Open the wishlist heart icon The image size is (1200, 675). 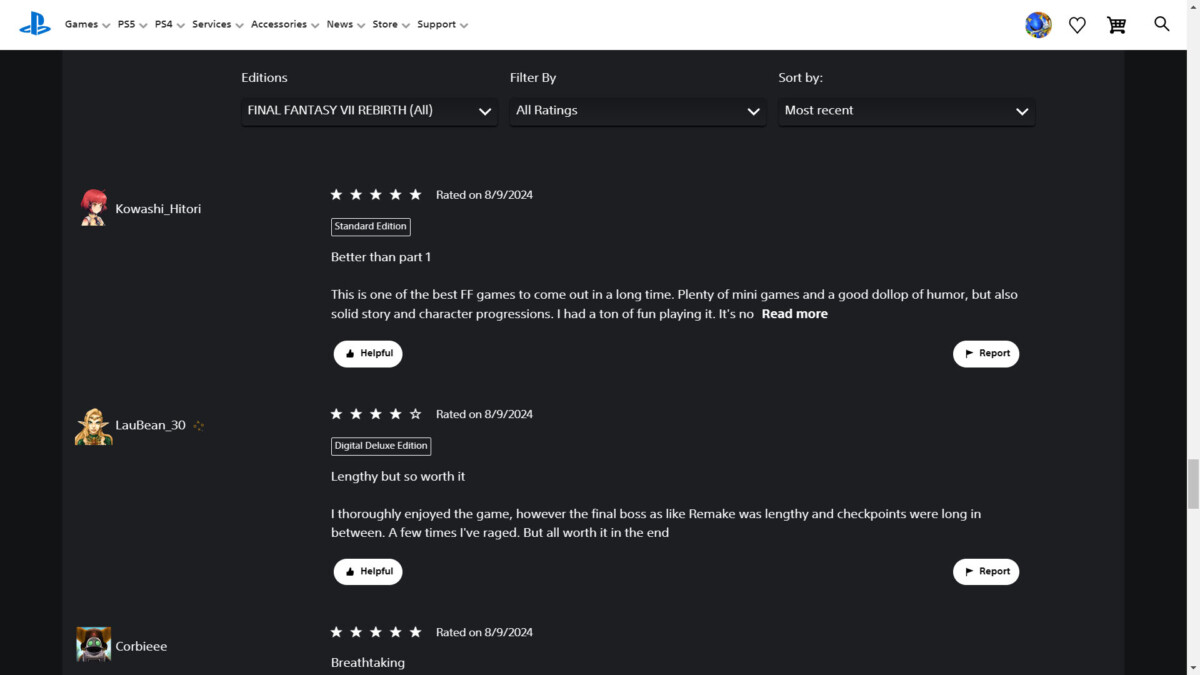(x=1077, y=25)
